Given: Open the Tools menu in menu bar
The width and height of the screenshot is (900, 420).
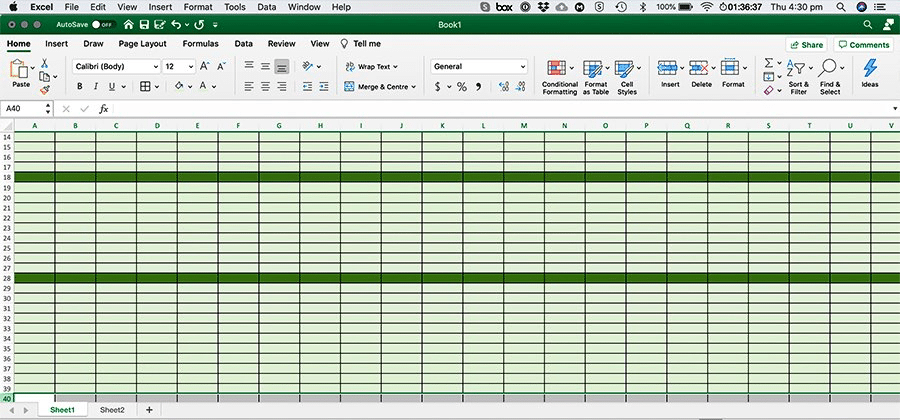Looking at the screenshot, I should point(234,7).
